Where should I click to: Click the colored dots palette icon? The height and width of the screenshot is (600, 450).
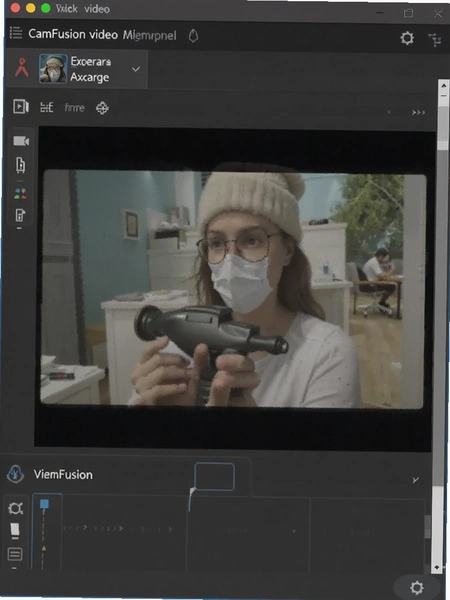click(20, 194)
